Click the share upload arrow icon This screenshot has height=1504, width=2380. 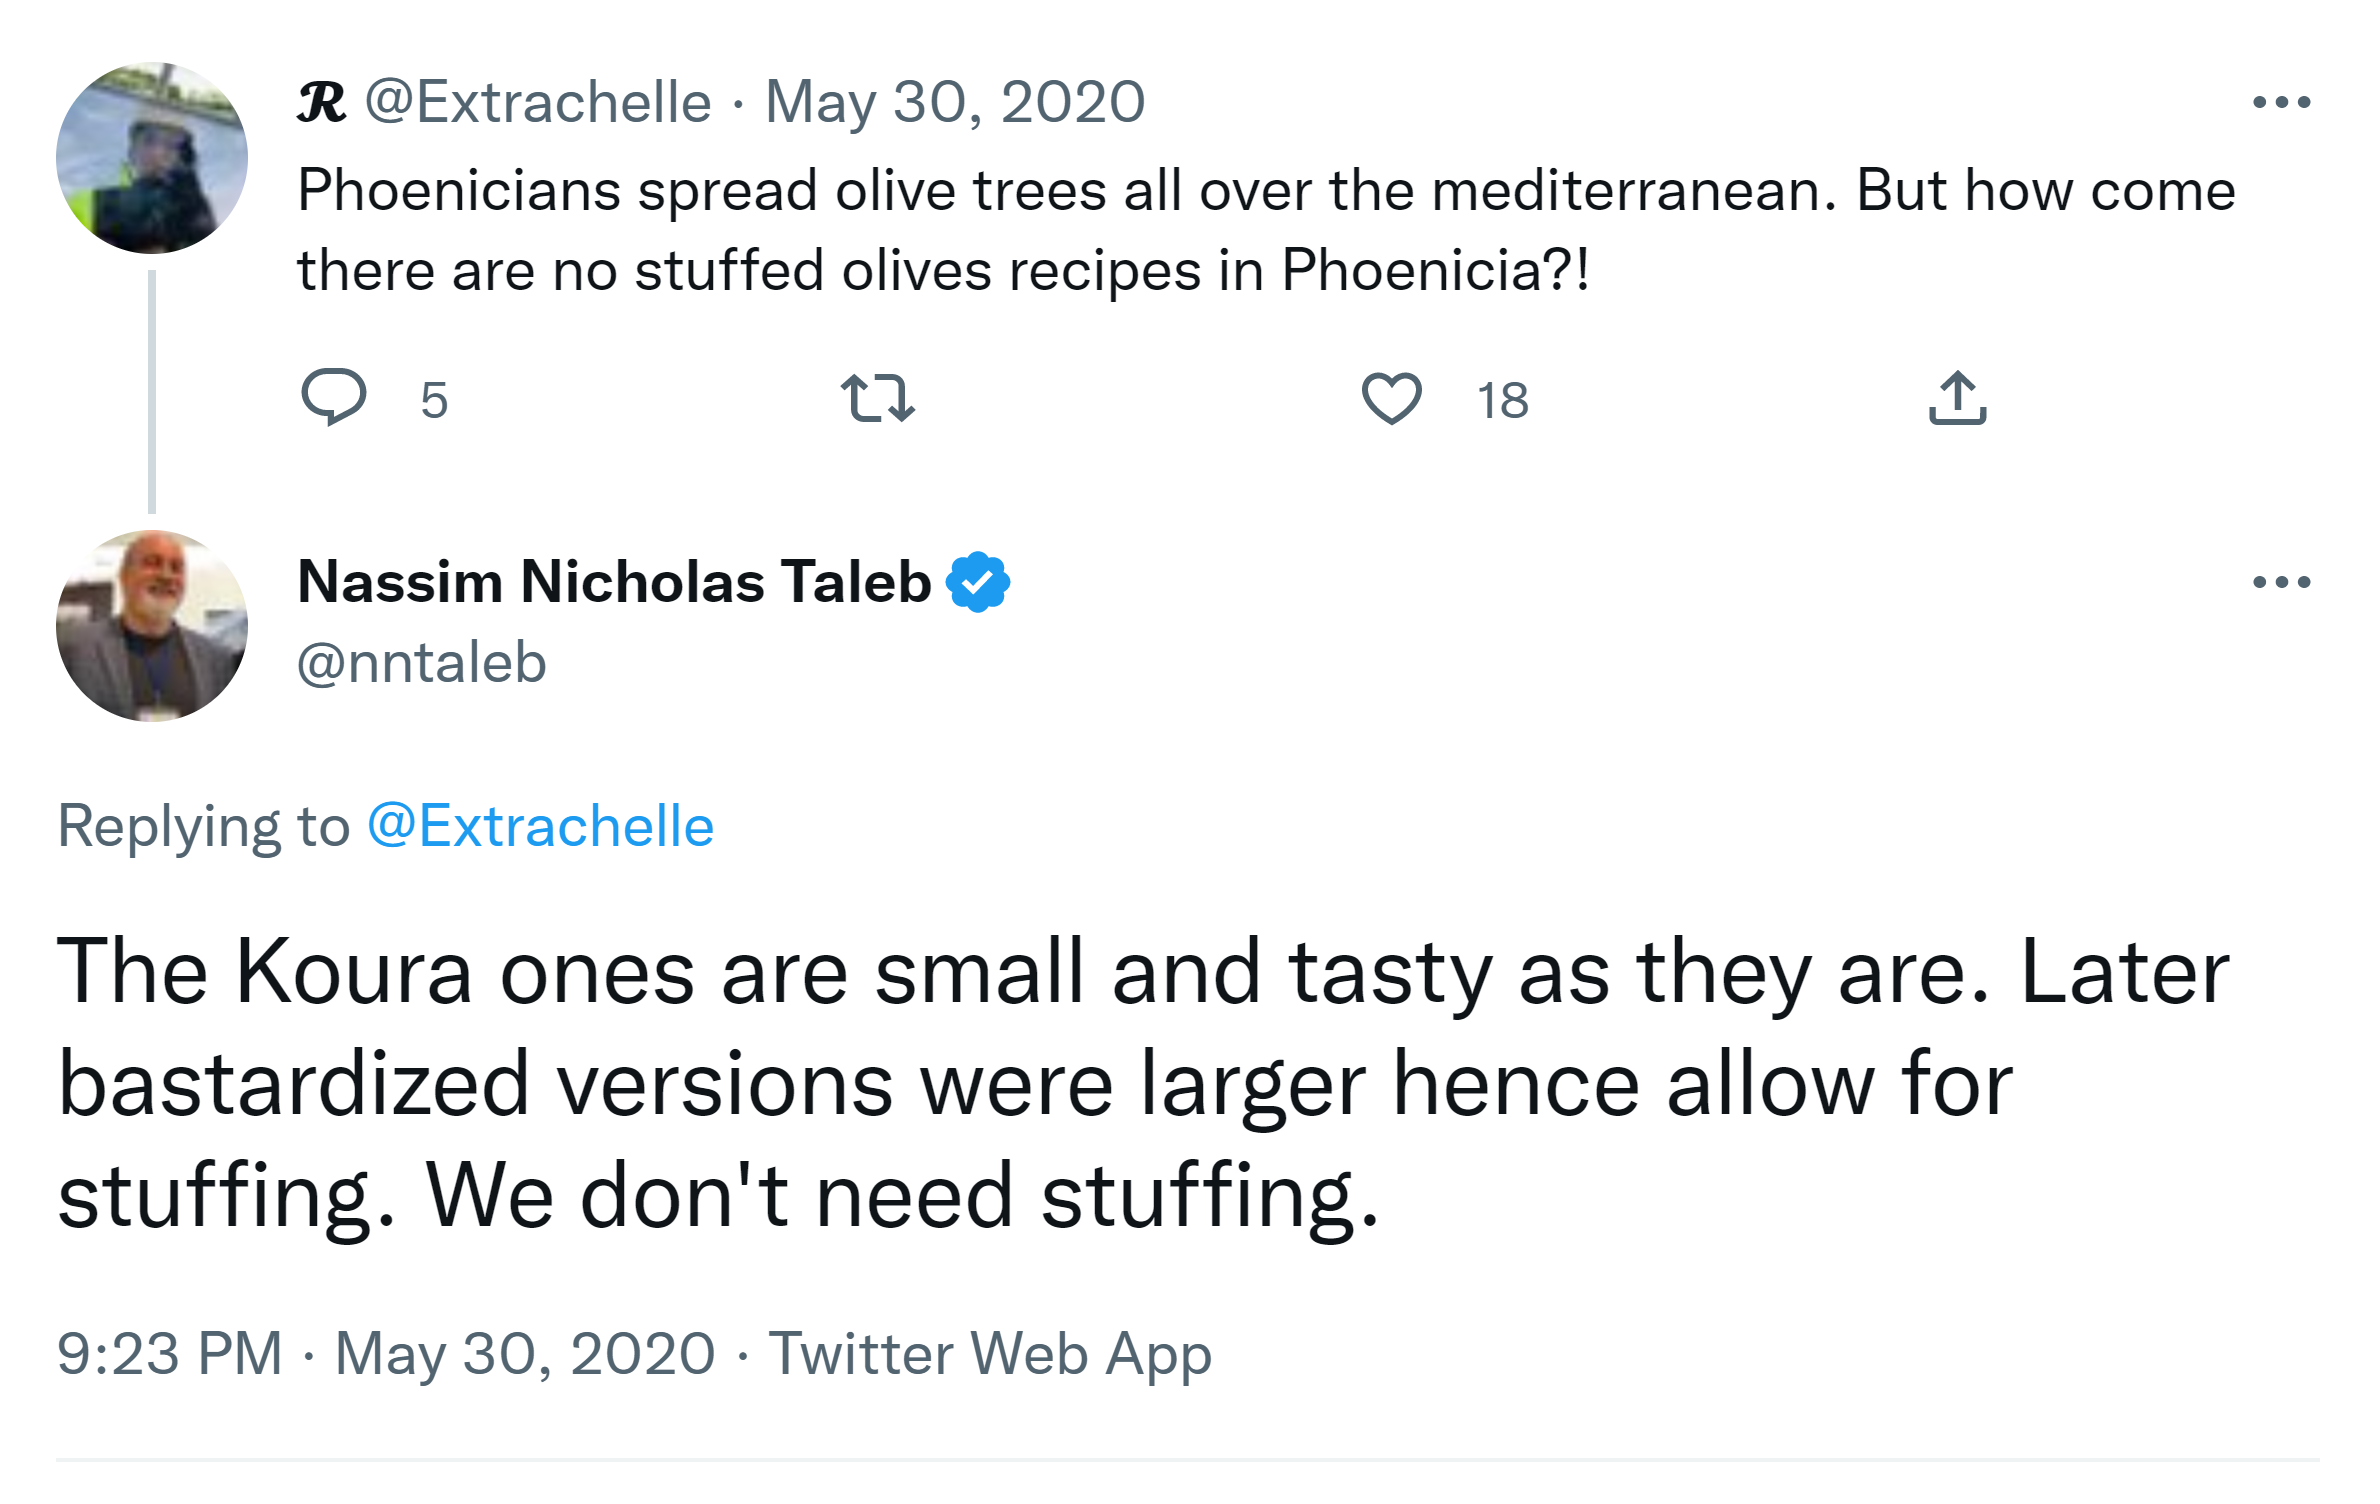pyautogui.click(x=1957, y=397)
